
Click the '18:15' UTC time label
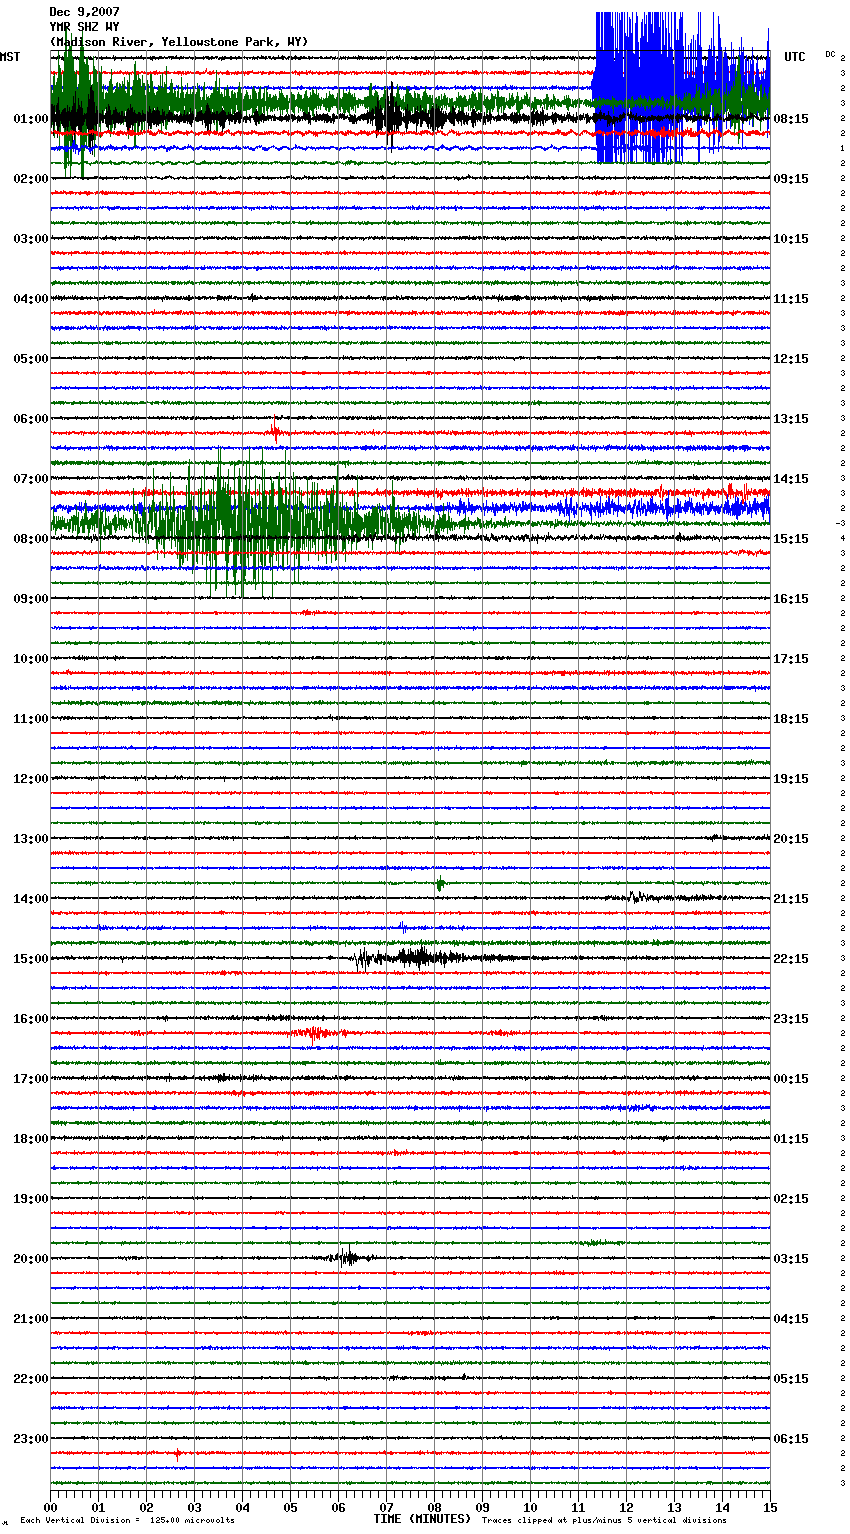pyautogui.click(x=791, y=719)
